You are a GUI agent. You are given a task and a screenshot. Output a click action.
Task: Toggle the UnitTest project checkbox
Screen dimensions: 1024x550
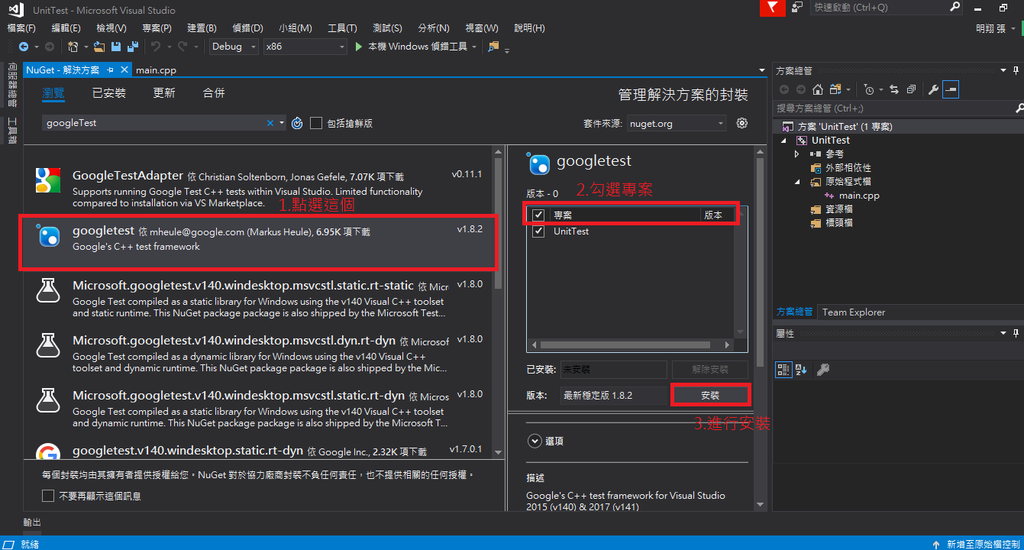pyautogui.click(x=538, y=231)
